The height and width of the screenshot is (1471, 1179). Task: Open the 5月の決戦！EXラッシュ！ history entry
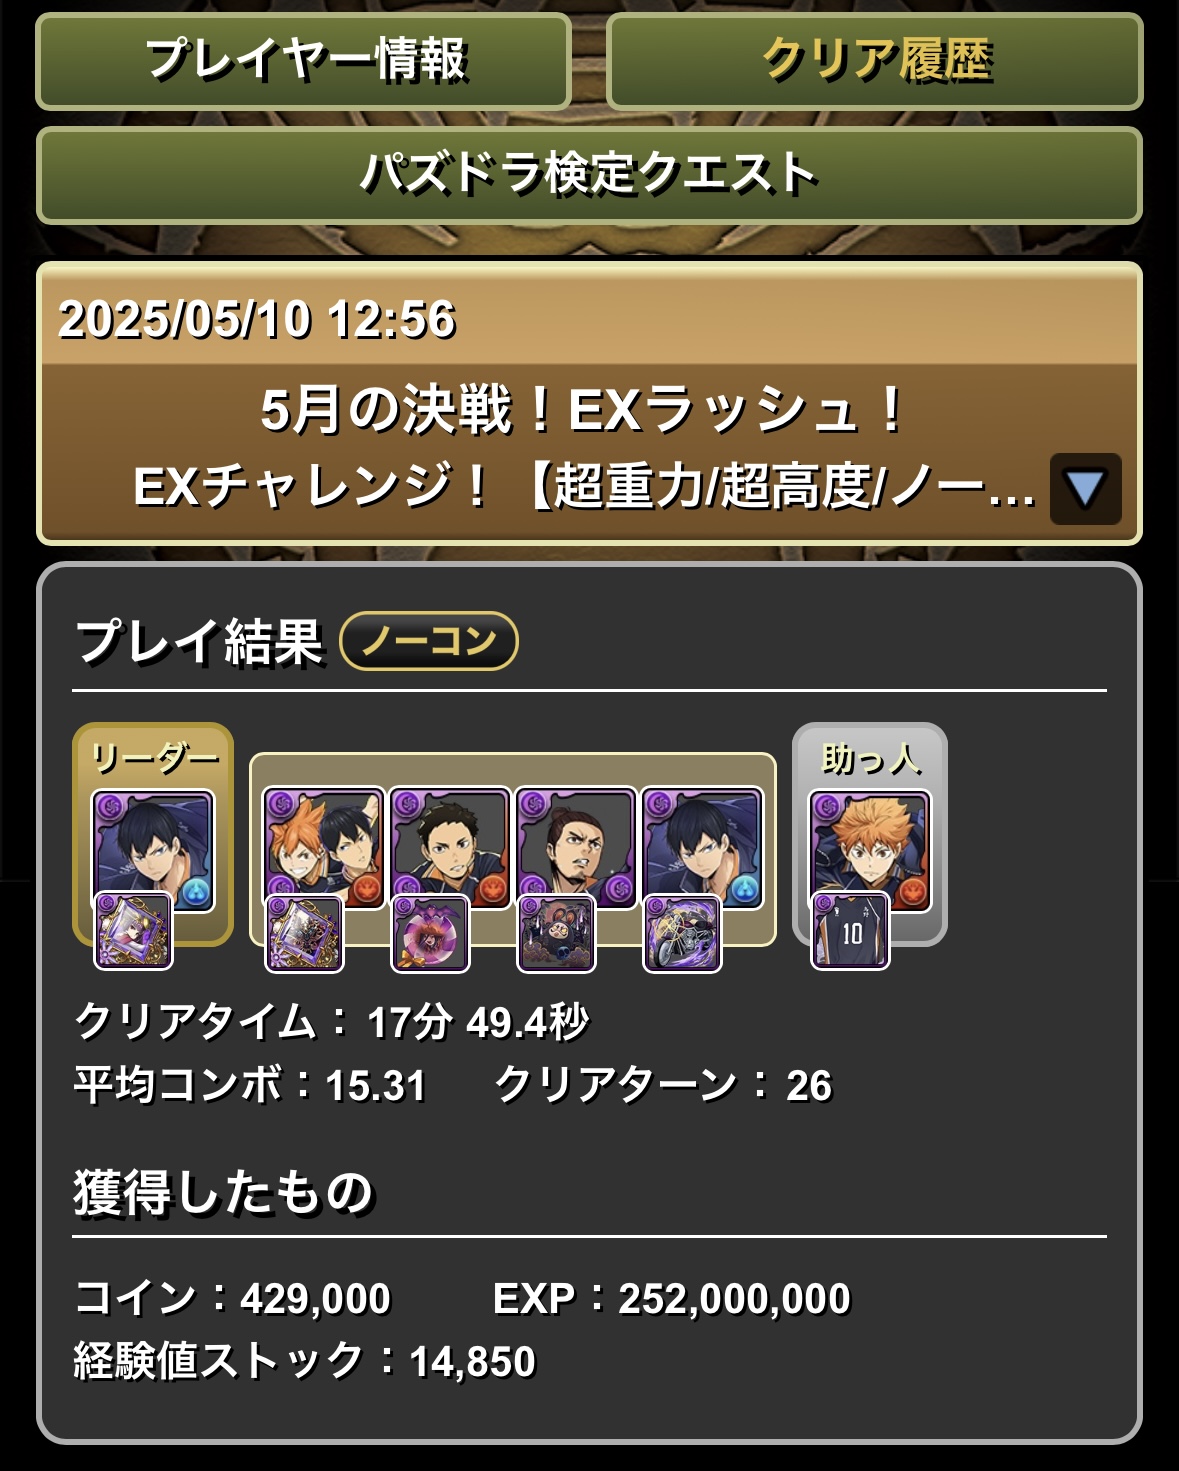click(x=589, y=403)
